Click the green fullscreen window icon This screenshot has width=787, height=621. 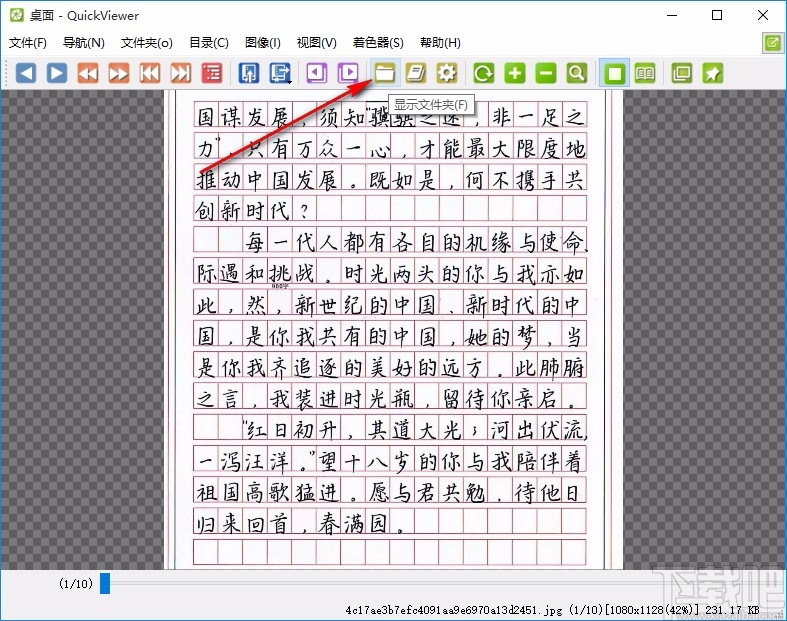682,73
